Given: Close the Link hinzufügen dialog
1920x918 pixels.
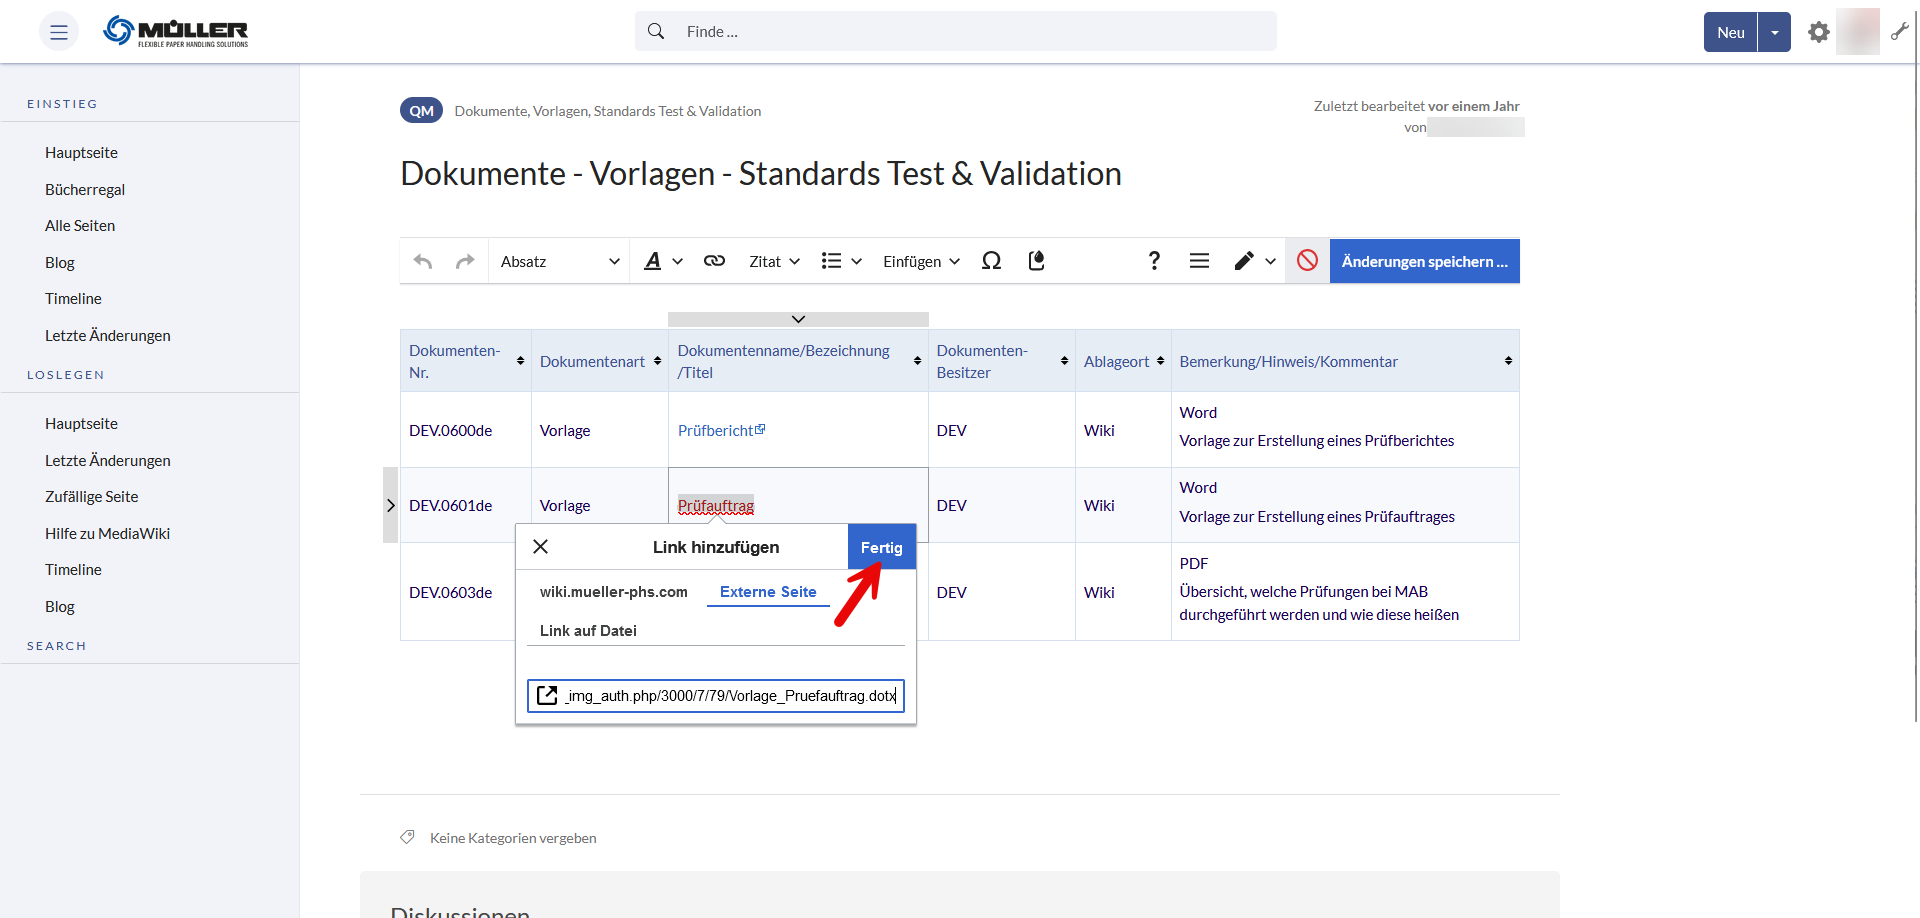Looking at the screenshot, I should (541, 547).
